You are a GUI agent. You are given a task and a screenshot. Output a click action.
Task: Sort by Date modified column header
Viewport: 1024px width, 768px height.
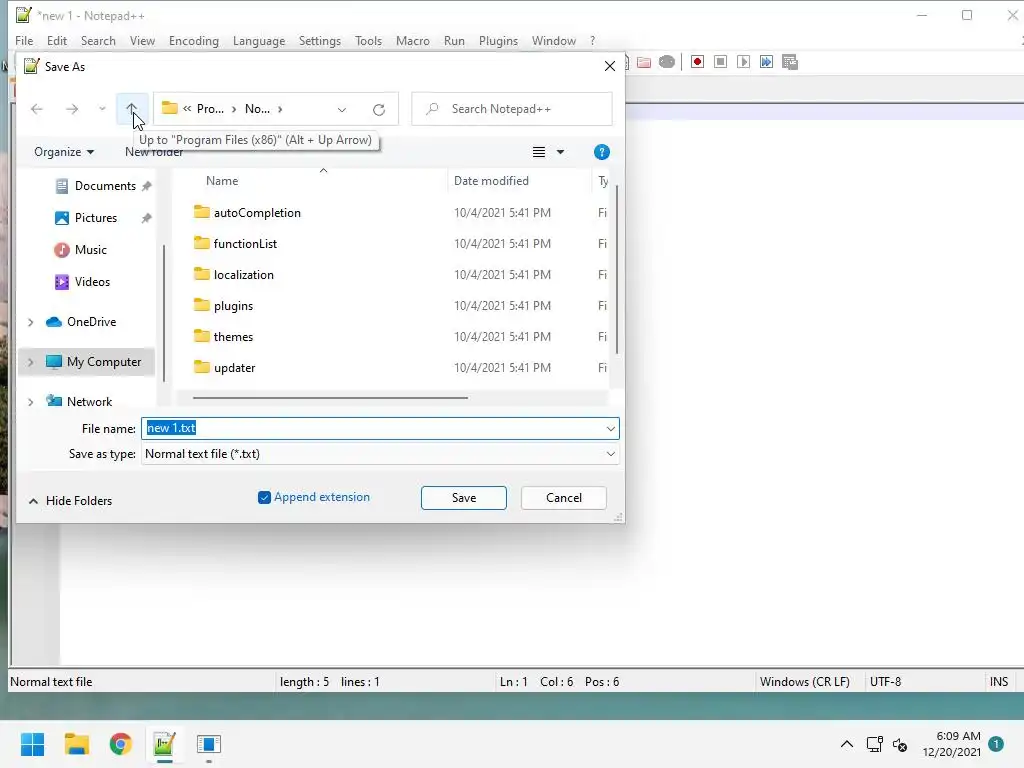(x=491, y=181)
